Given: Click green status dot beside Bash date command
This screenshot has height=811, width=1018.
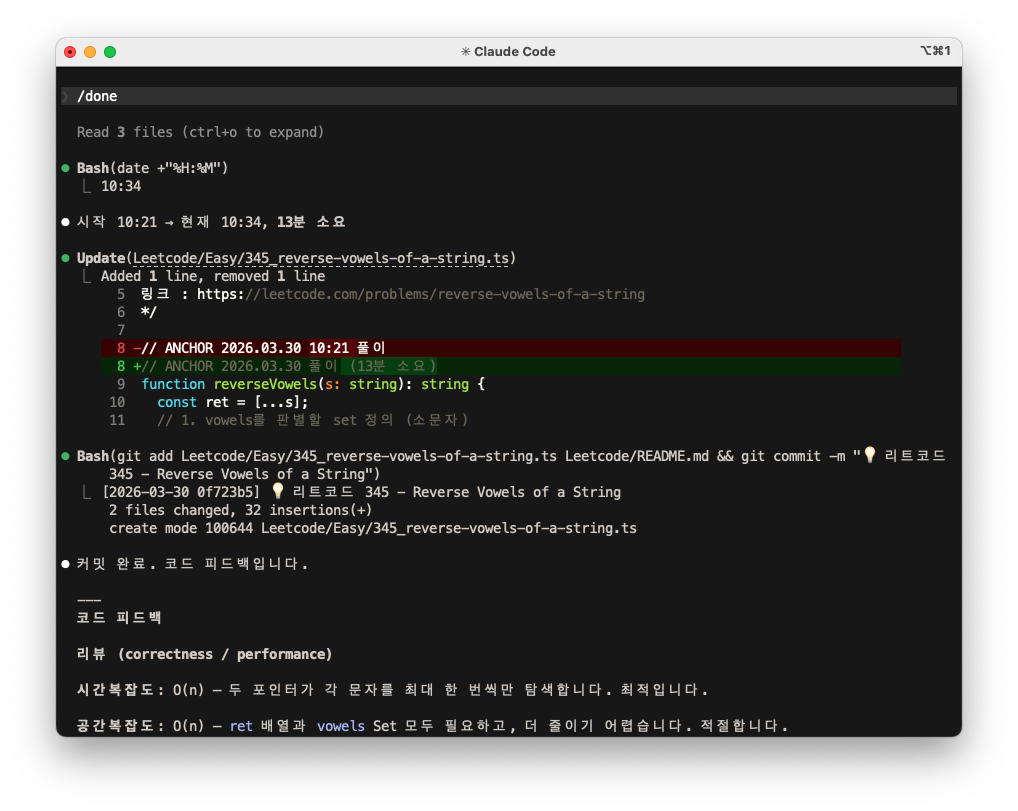Looking at the screenshot, I should [66, 168].
